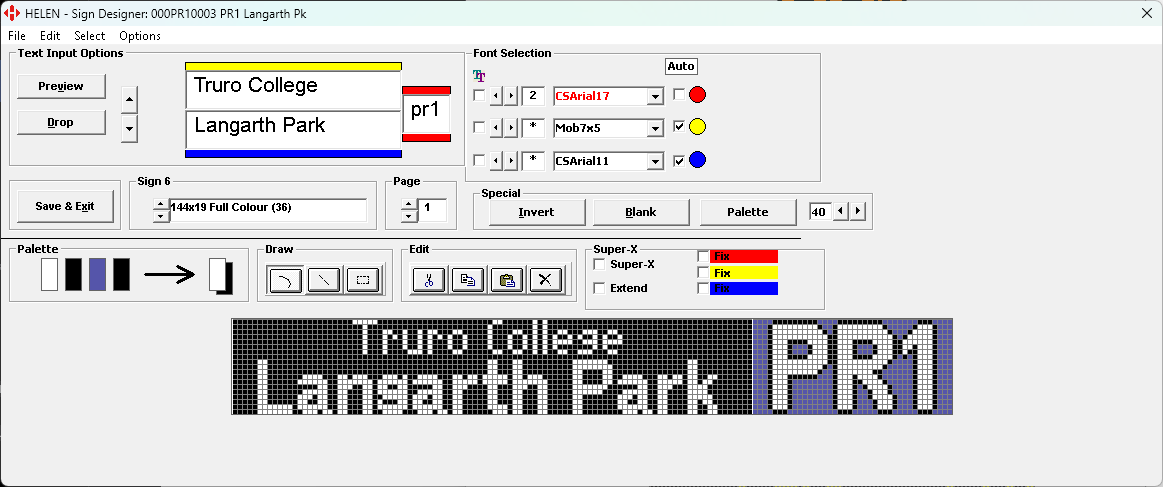Click the scissors cut icon
Screen dimensions: 1163x487
click(428, 280)
